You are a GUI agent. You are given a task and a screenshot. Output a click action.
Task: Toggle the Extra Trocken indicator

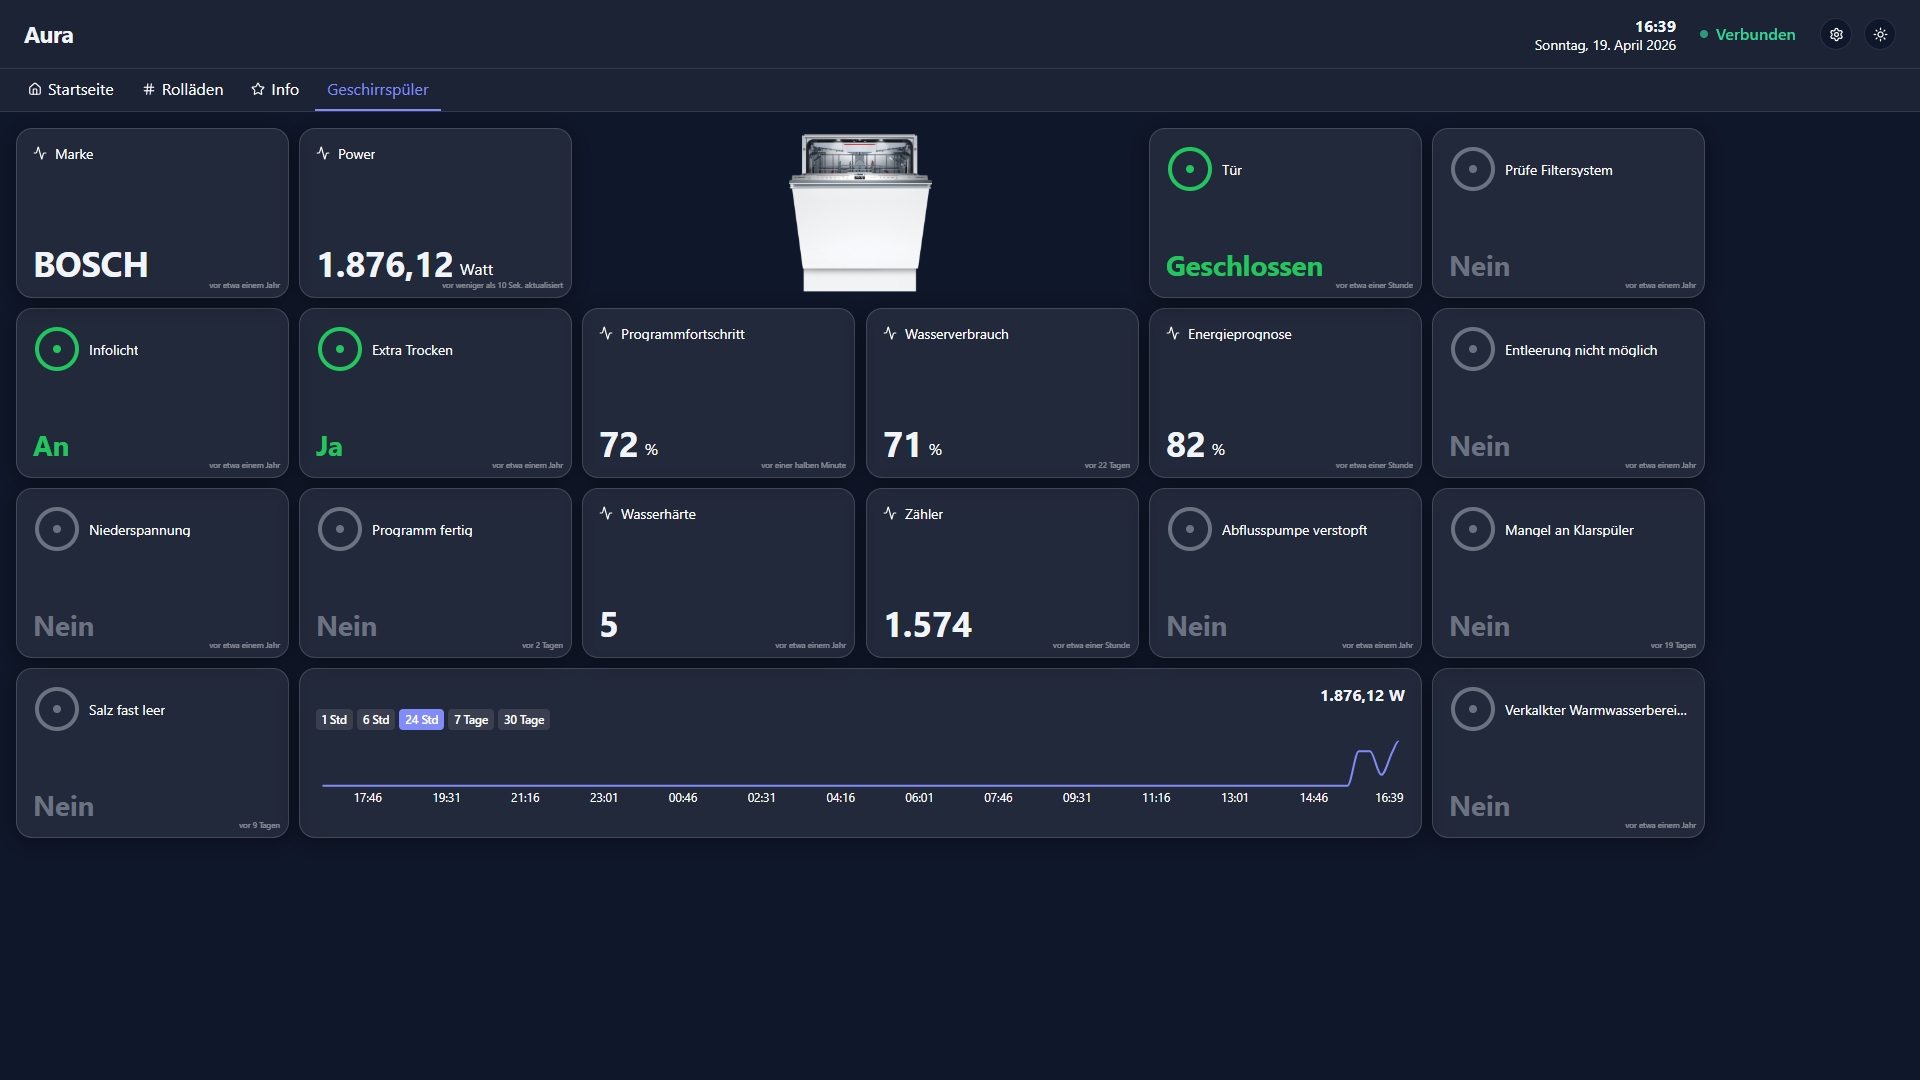tap(340, 349)
